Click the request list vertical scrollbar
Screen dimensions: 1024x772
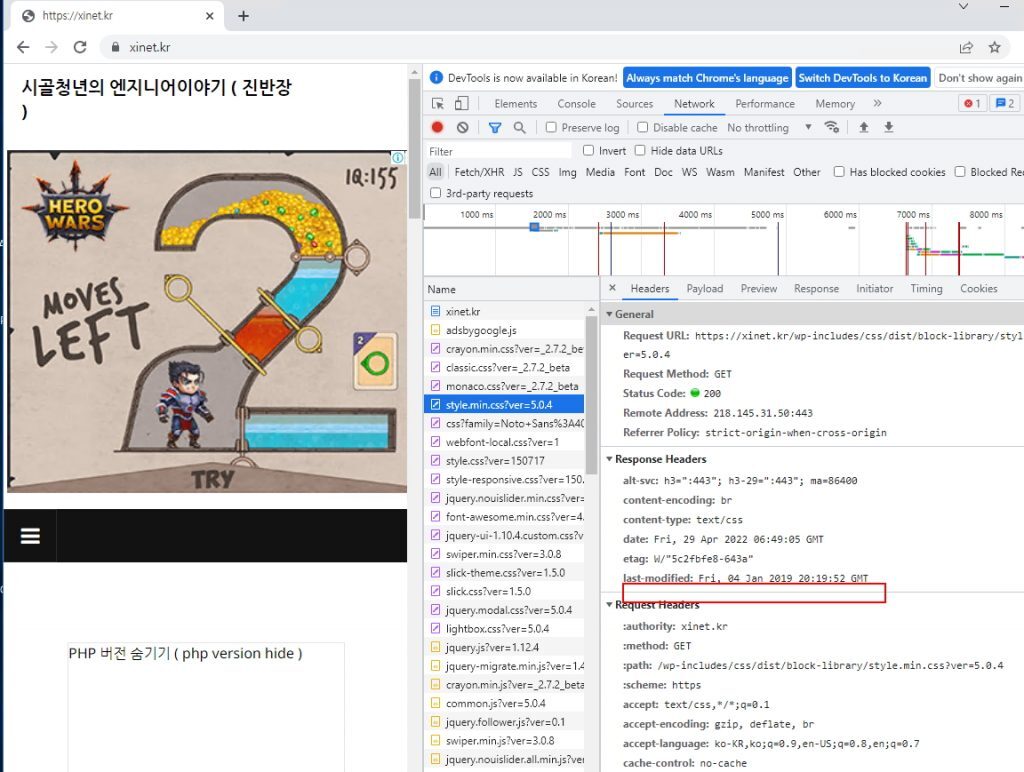591,395
